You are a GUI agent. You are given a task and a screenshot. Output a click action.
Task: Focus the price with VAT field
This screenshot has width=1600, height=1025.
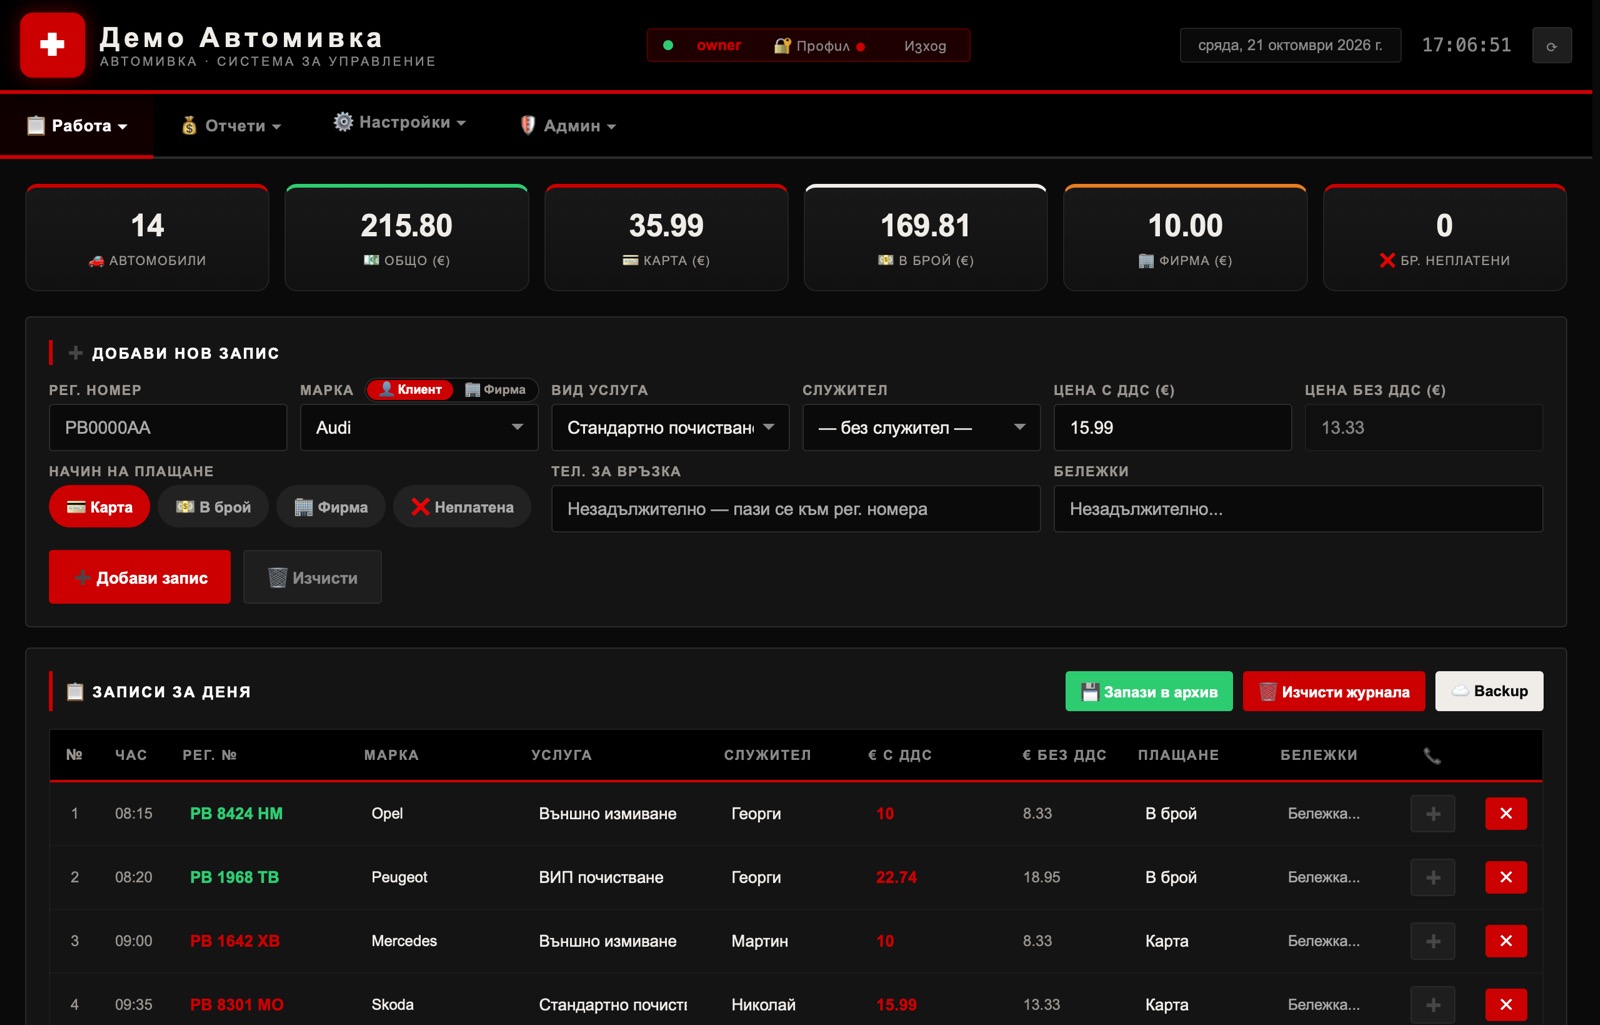[x=1172, y=428]
